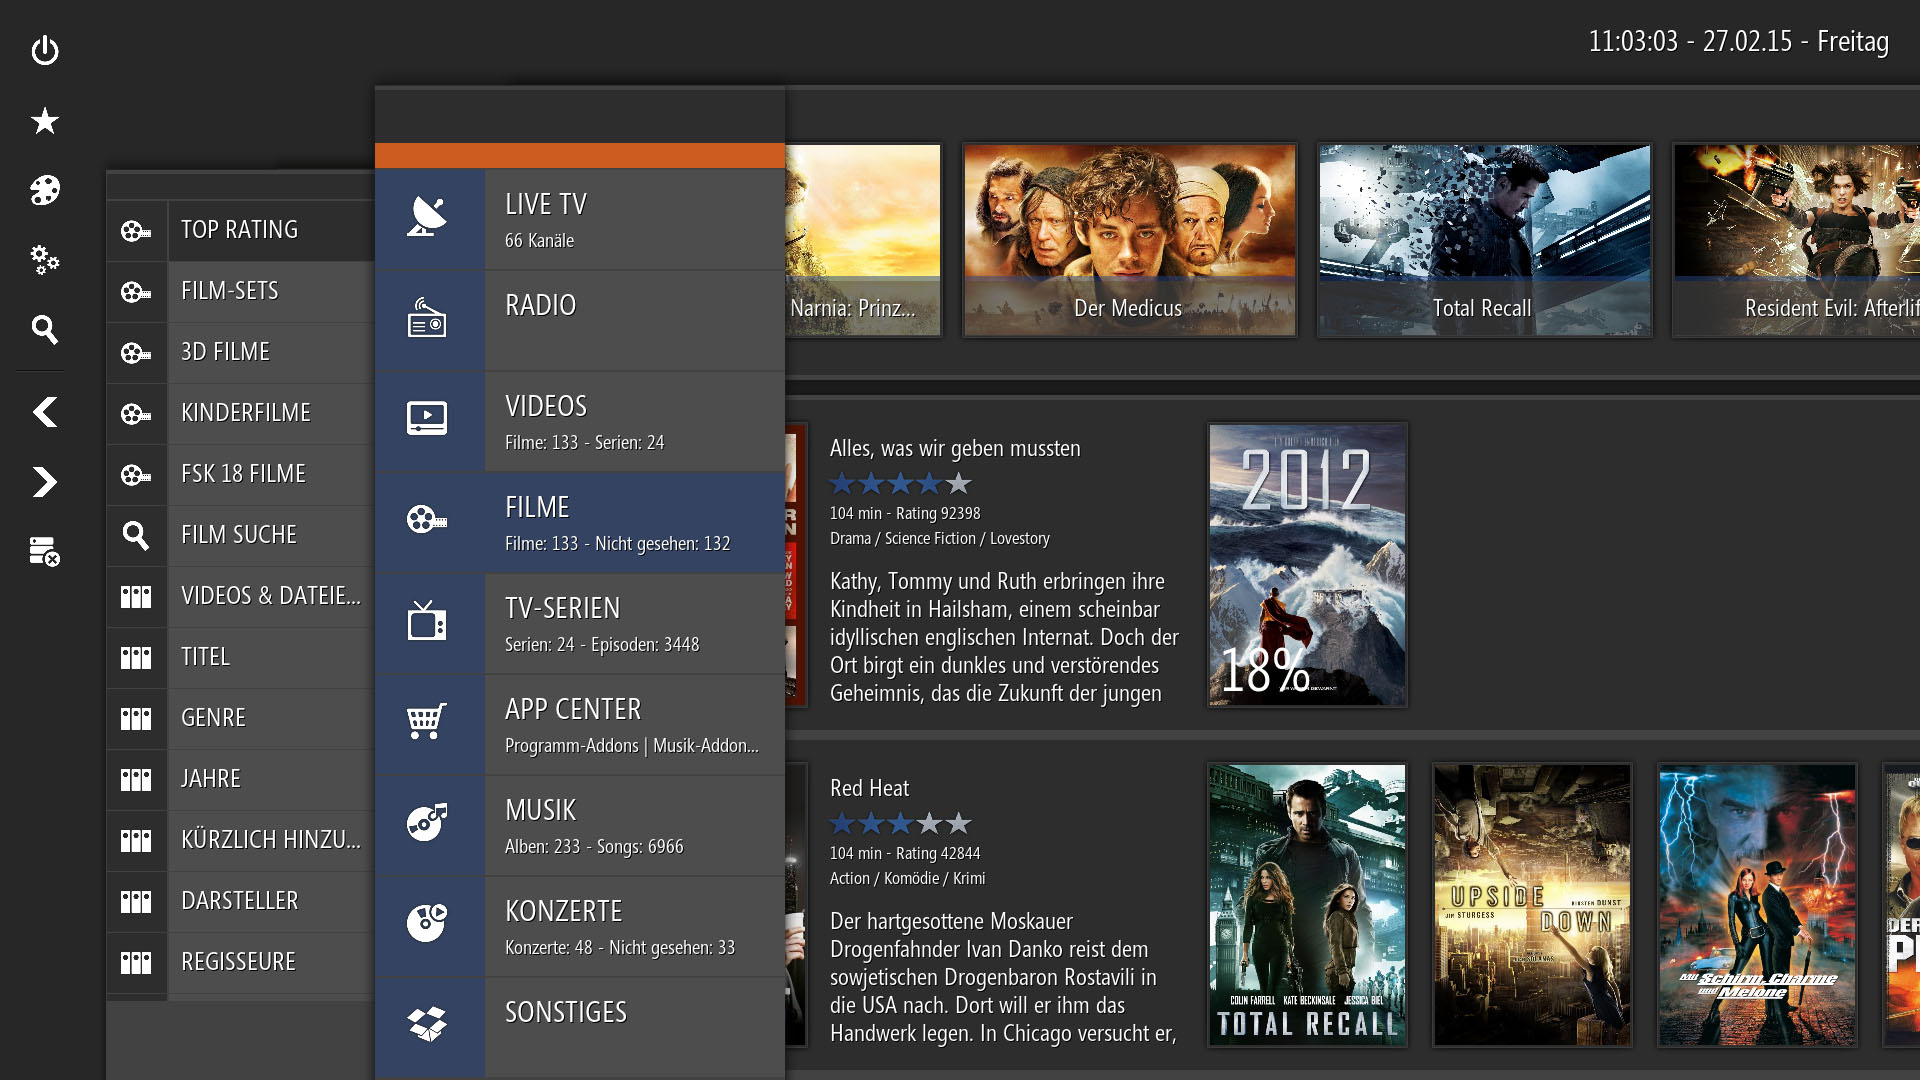The height and width of the screenshot is (1080, 1920).
Task: Click the Filme film reel icon
Action: pos(427,519)
